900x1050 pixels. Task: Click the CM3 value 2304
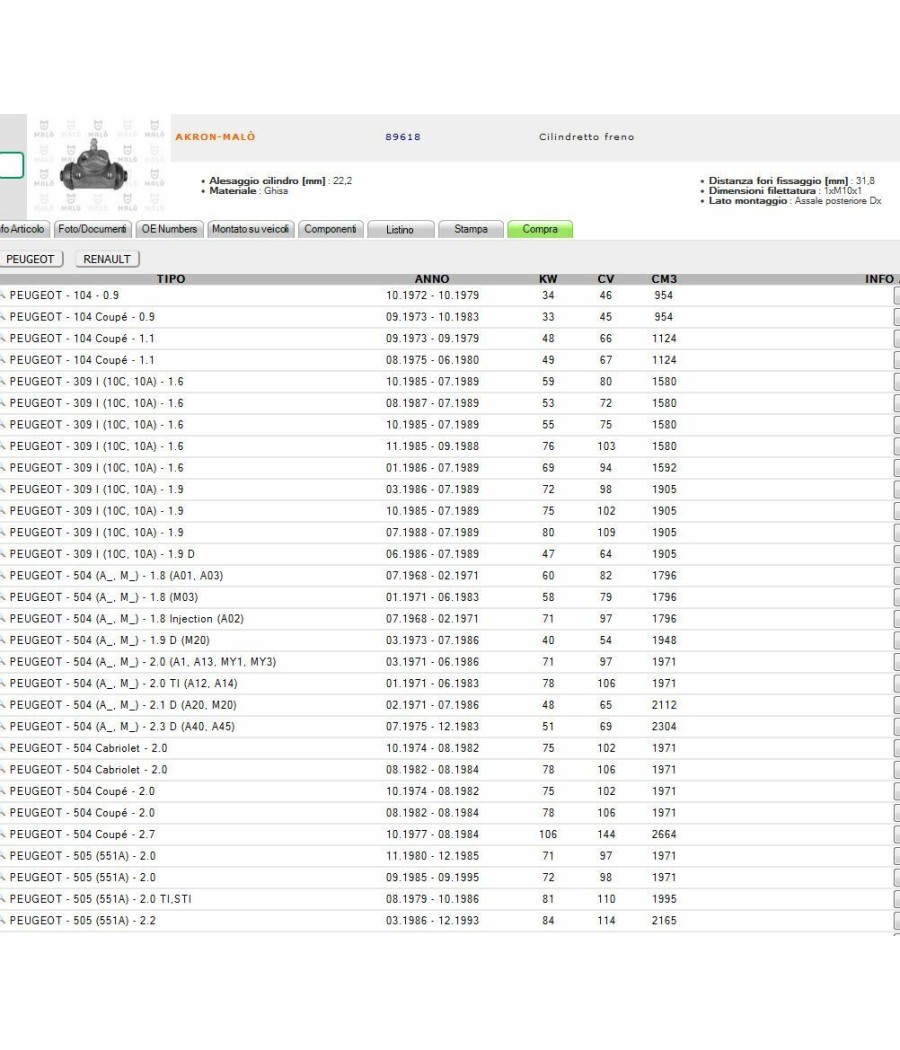pyautogui.click(x=664, y=726)
